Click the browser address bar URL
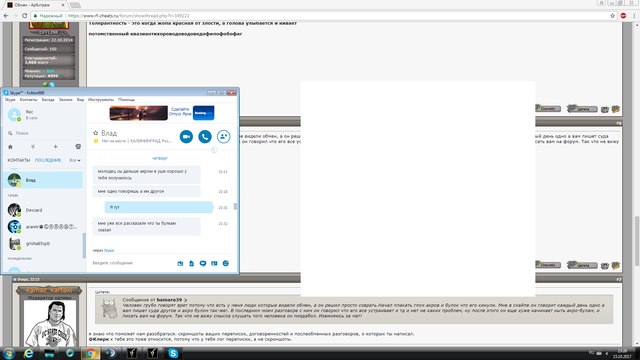 129,16
